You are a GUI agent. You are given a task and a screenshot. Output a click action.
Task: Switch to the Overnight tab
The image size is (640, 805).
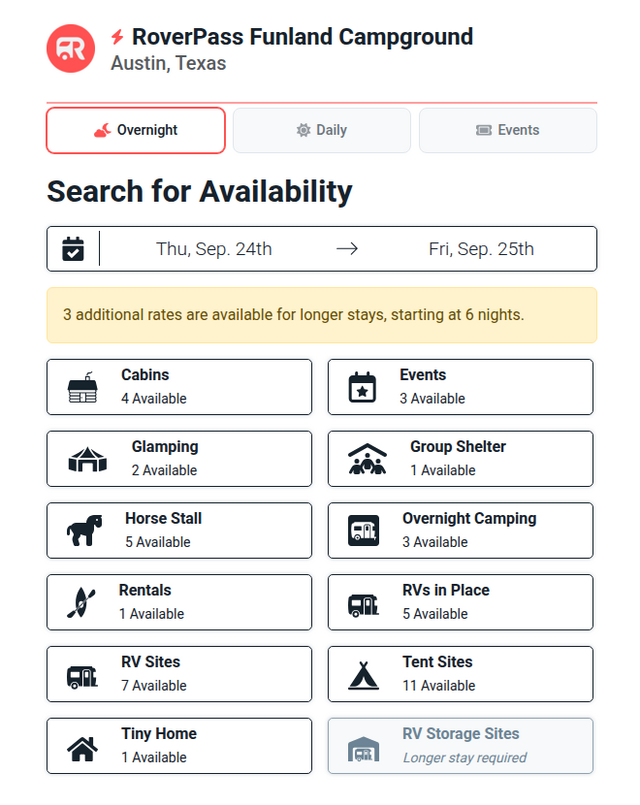[136, 130]
